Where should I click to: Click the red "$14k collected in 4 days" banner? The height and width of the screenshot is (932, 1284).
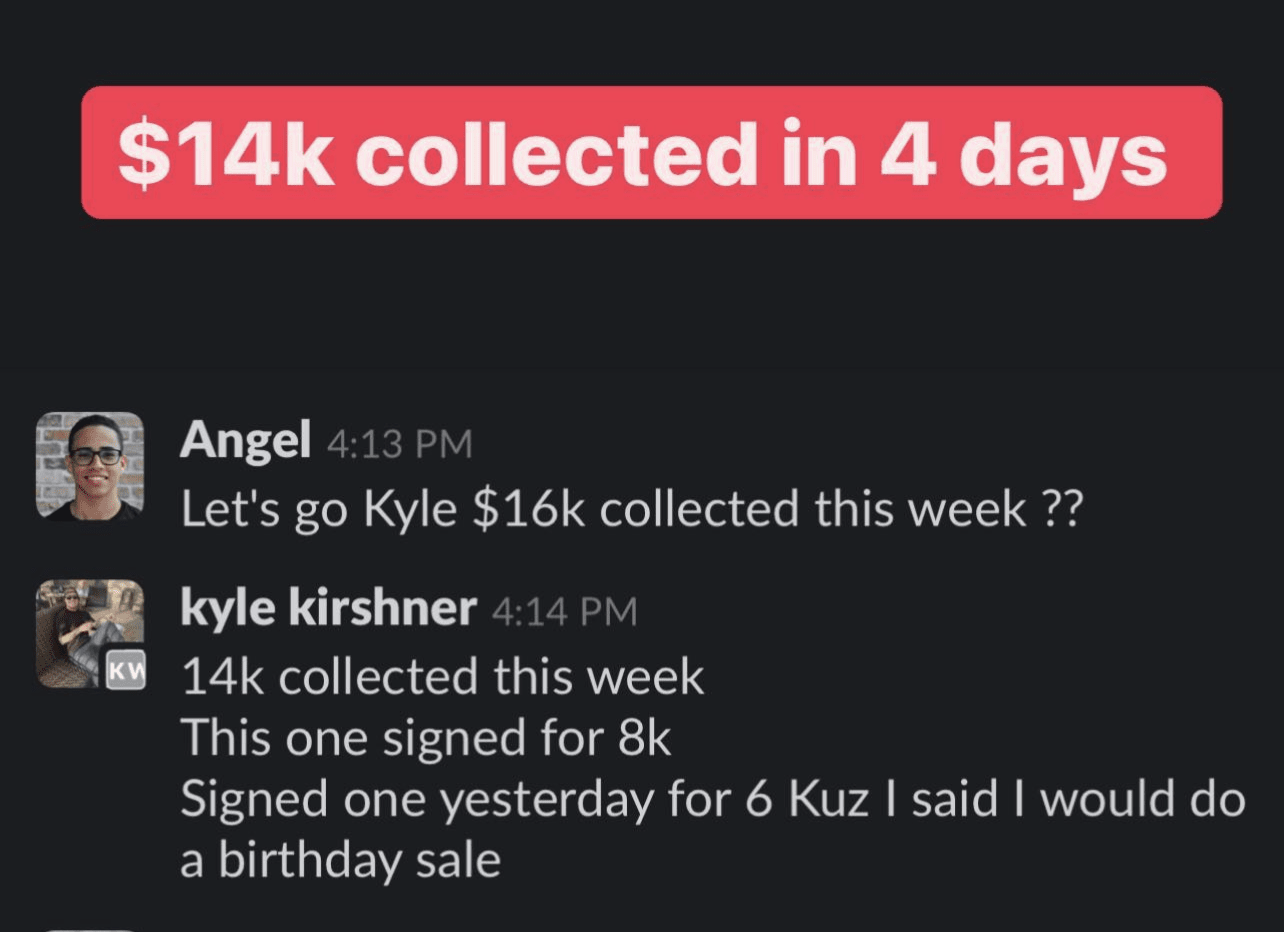[x=651, y=152]
